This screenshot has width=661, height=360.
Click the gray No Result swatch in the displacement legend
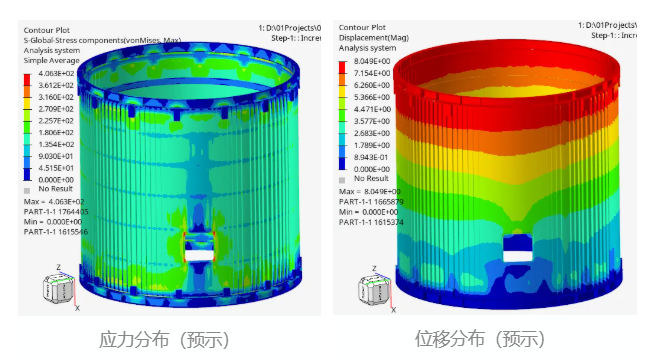click(342, 180)
